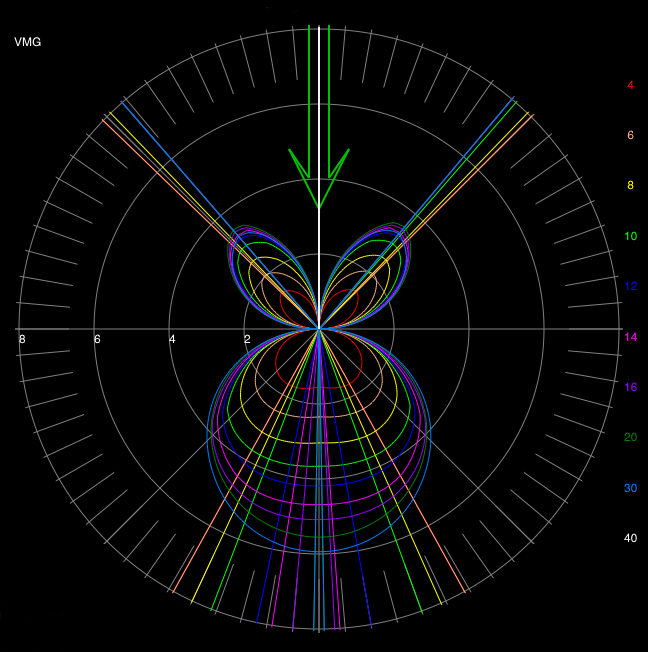The image size is (648, 652).
Task: Select the blue wind speed 12 legend
Action: pyautogui.click(x=631, y=286)
